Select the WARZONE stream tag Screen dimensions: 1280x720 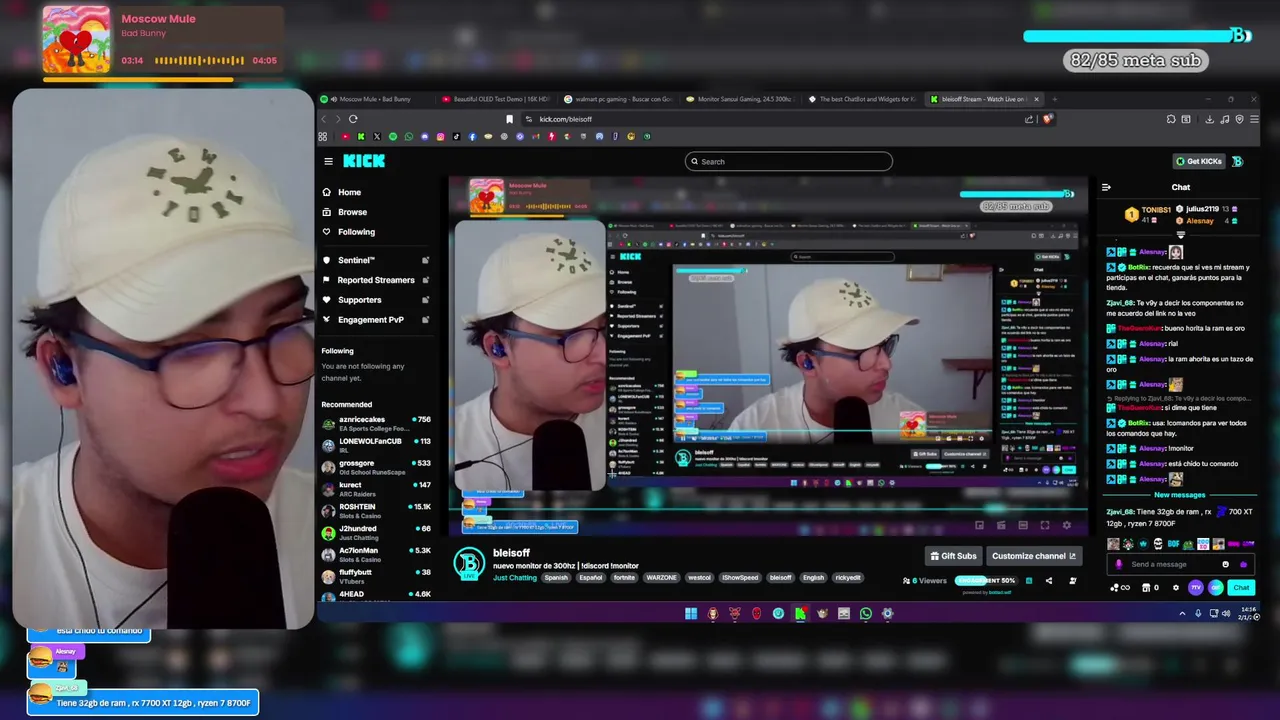point(661,577)
